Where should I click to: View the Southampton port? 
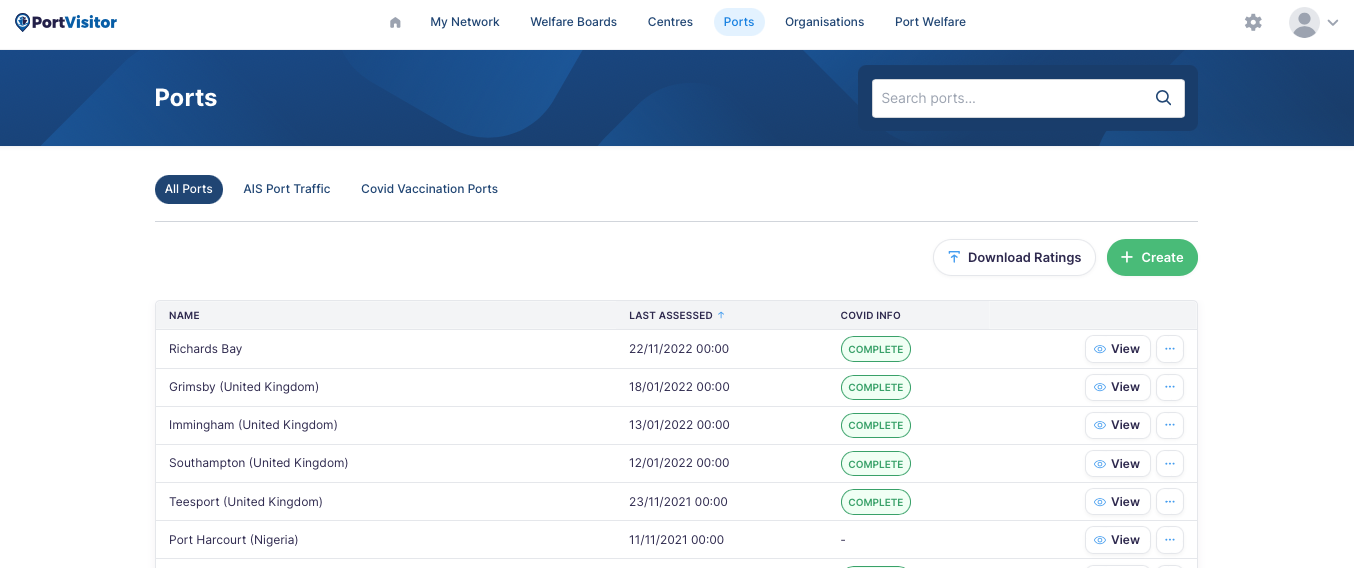tap(1118, 464)
